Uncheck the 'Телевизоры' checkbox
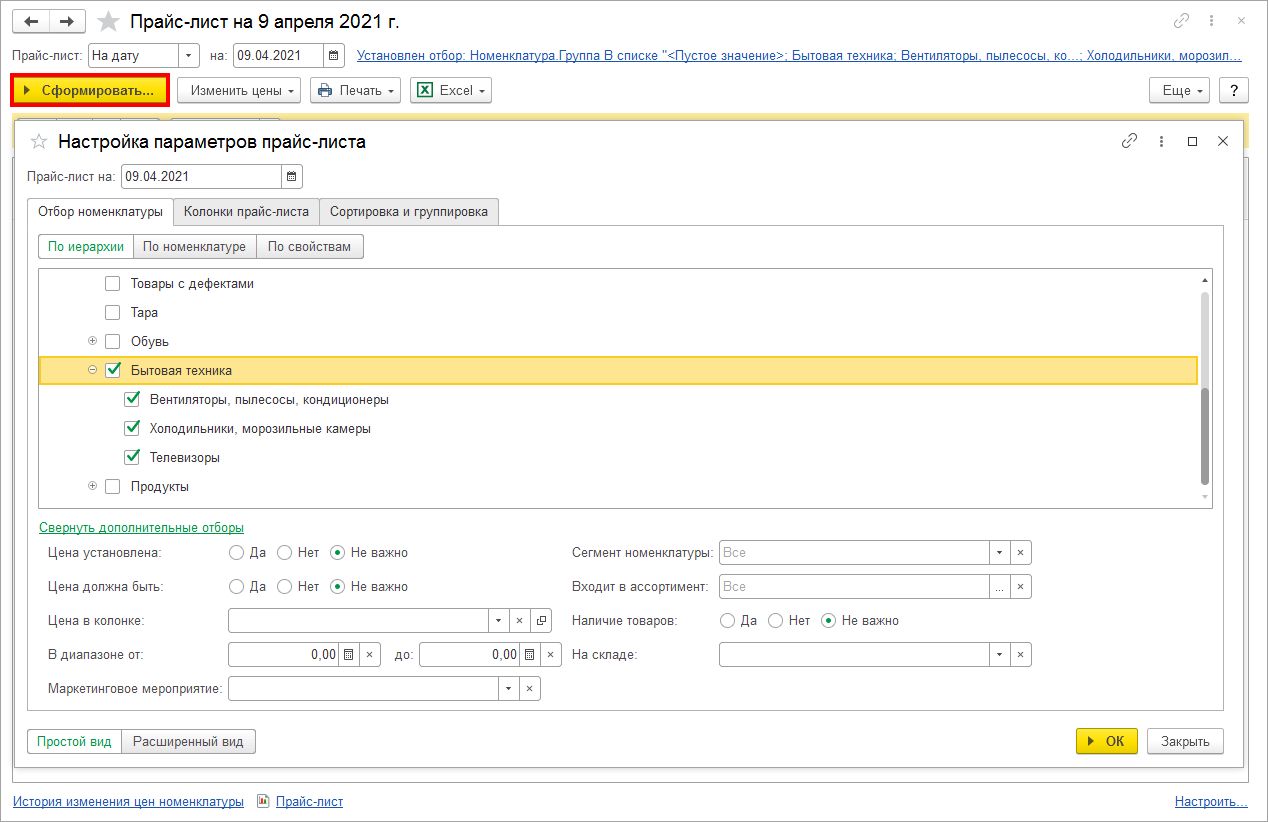 (x=132, y=457)
